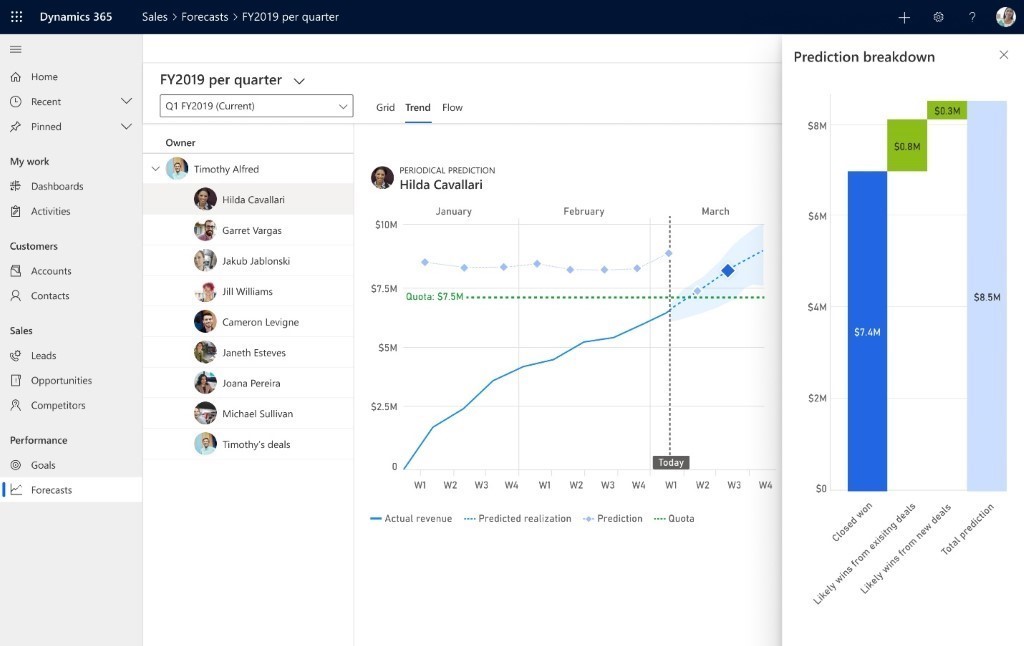The image size is (1024, 646).
Task: View the Competitors section
Action: [x=62, y=405]
